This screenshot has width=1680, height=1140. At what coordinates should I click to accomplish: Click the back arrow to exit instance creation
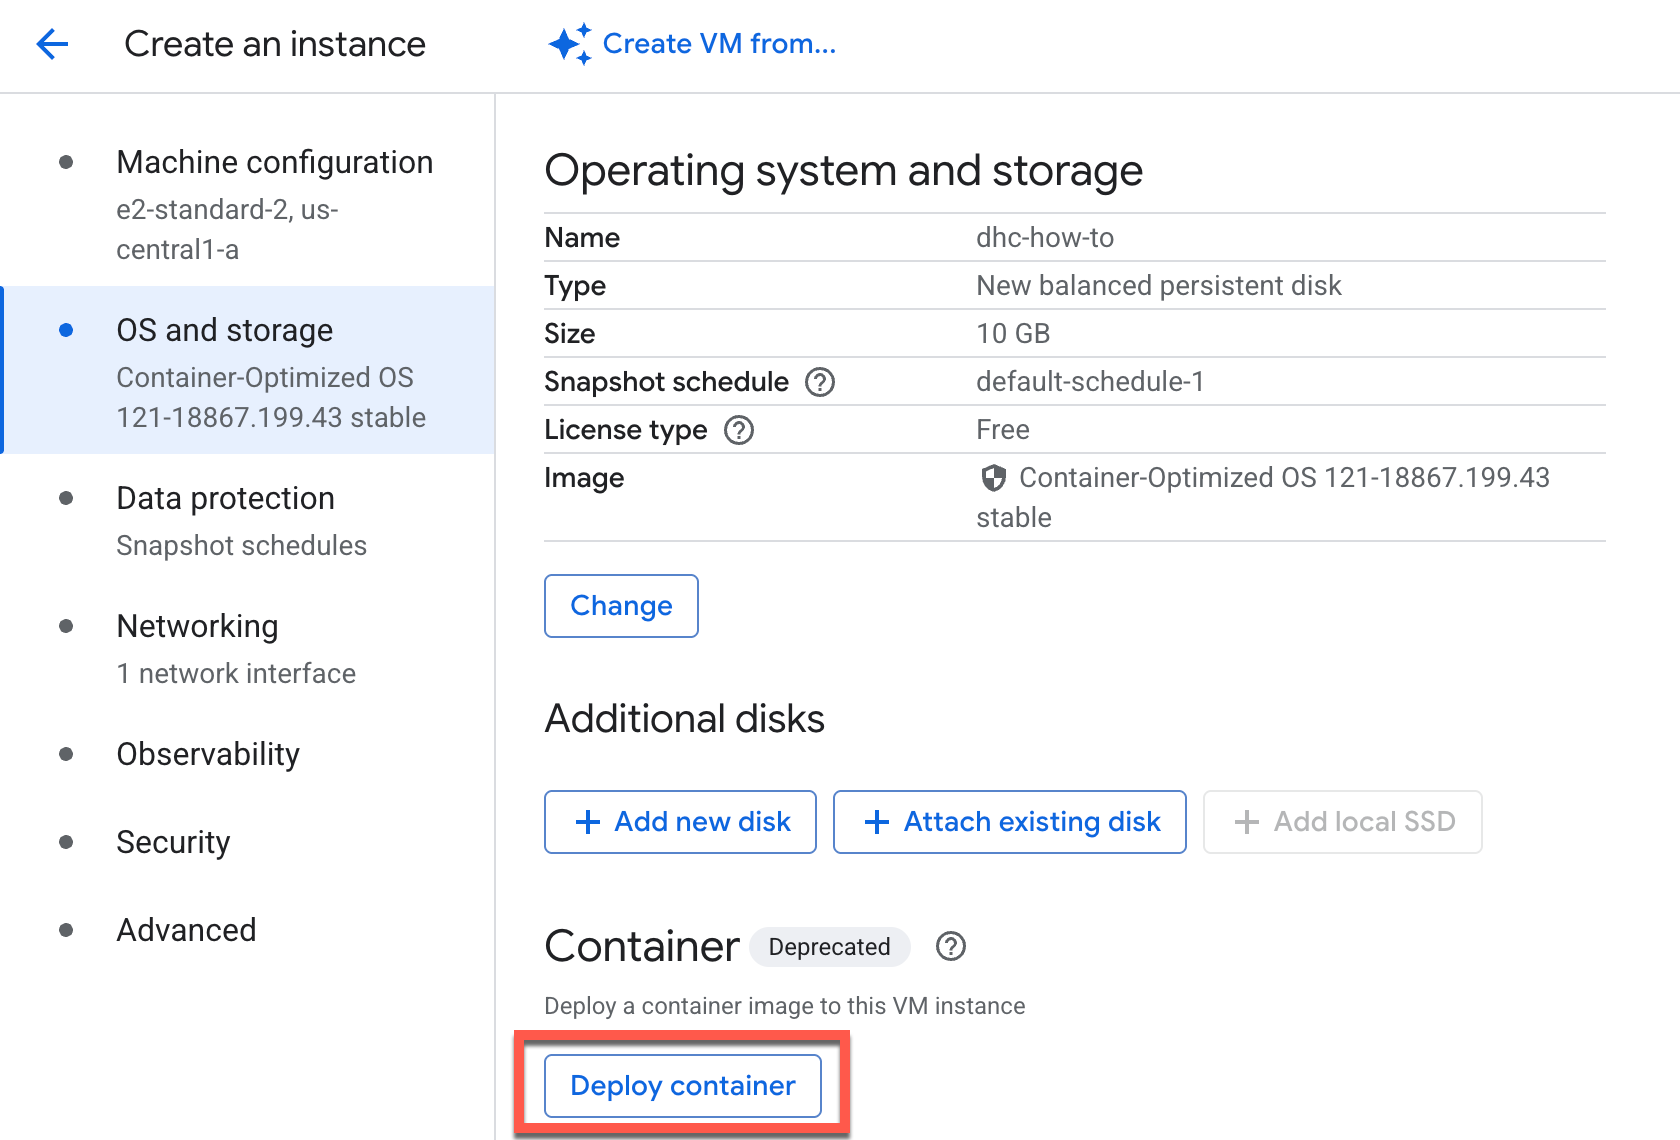[51, 44]
